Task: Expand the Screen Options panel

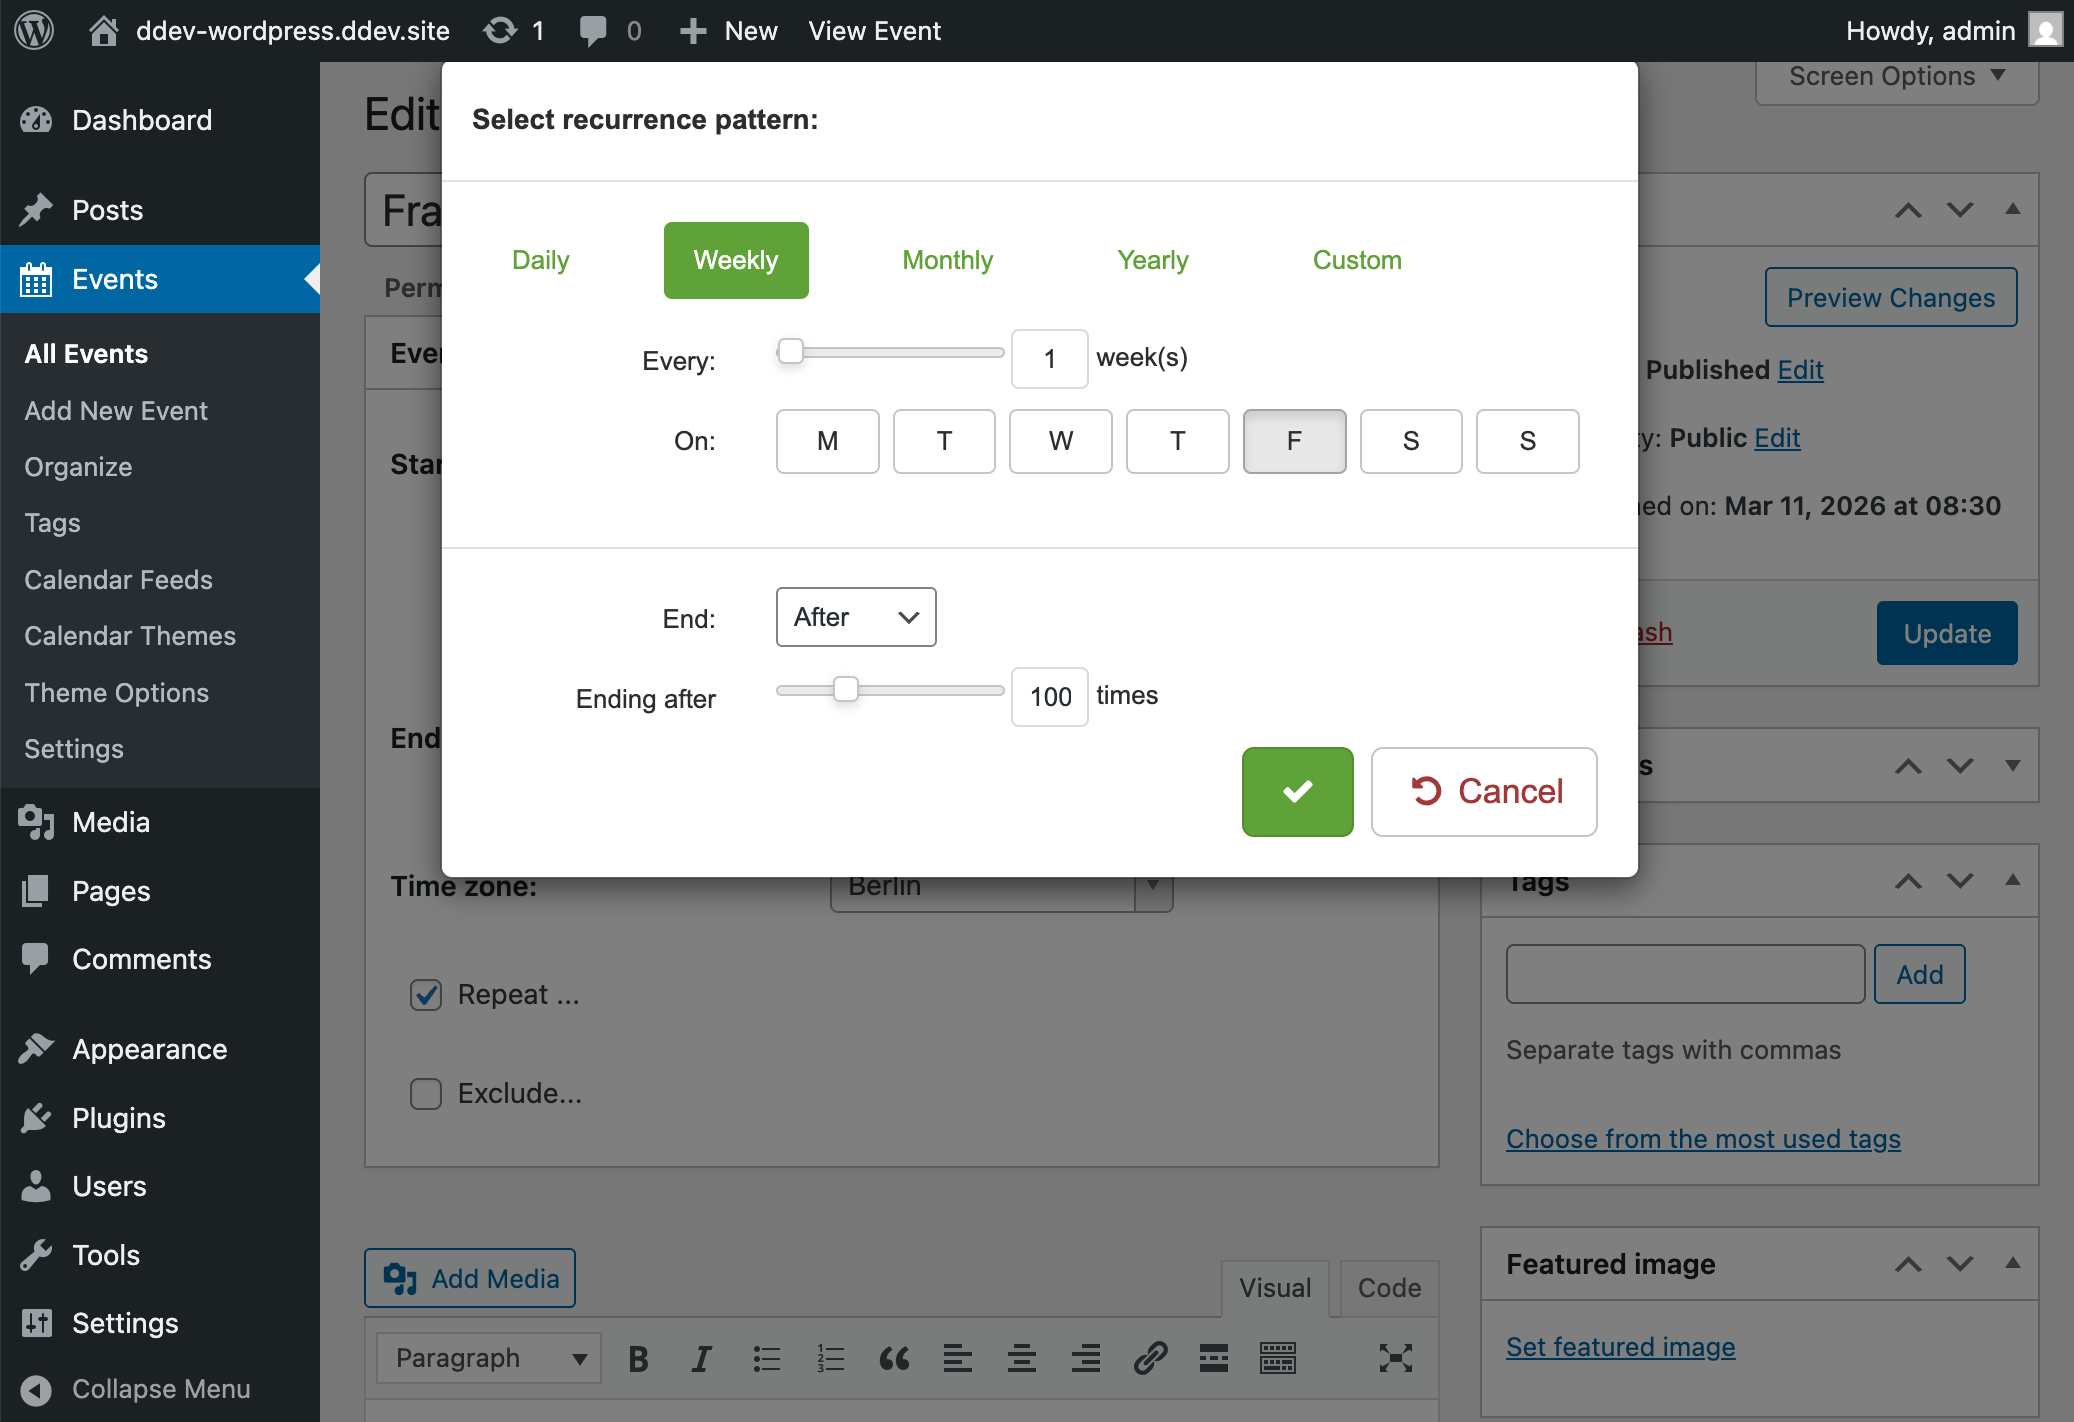Action: pos(1896,77)
